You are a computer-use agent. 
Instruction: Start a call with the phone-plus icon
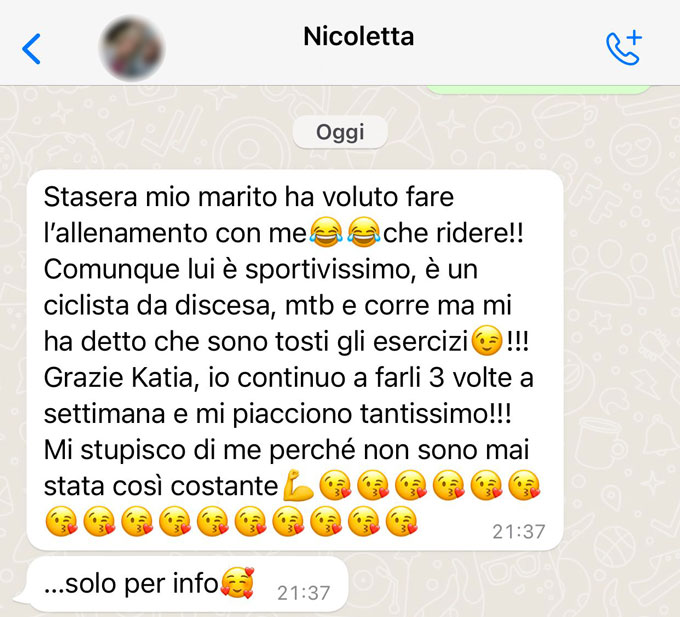click(x=624, y=48)
